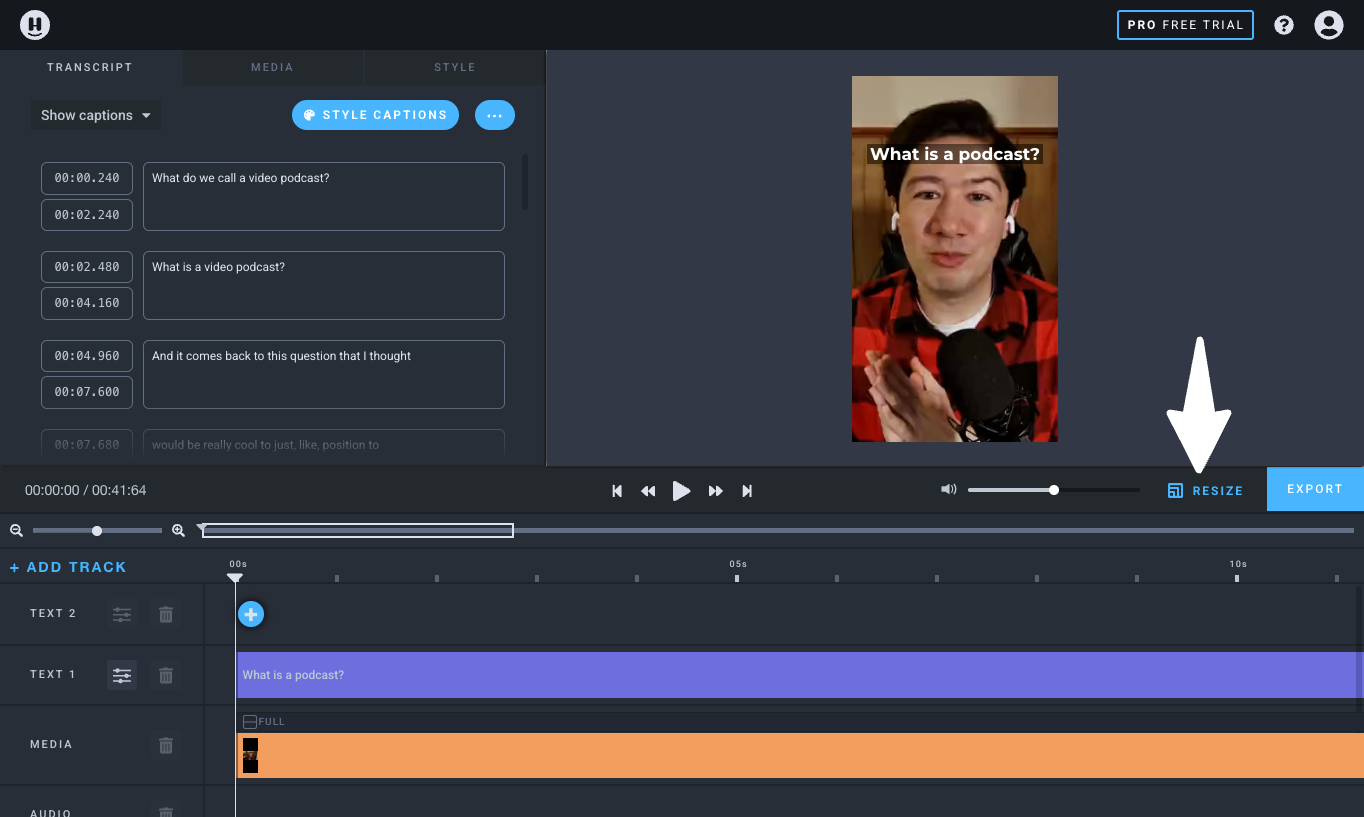Switch to the Media tab
Screen dimensions: 1364x817
point(272,67)
